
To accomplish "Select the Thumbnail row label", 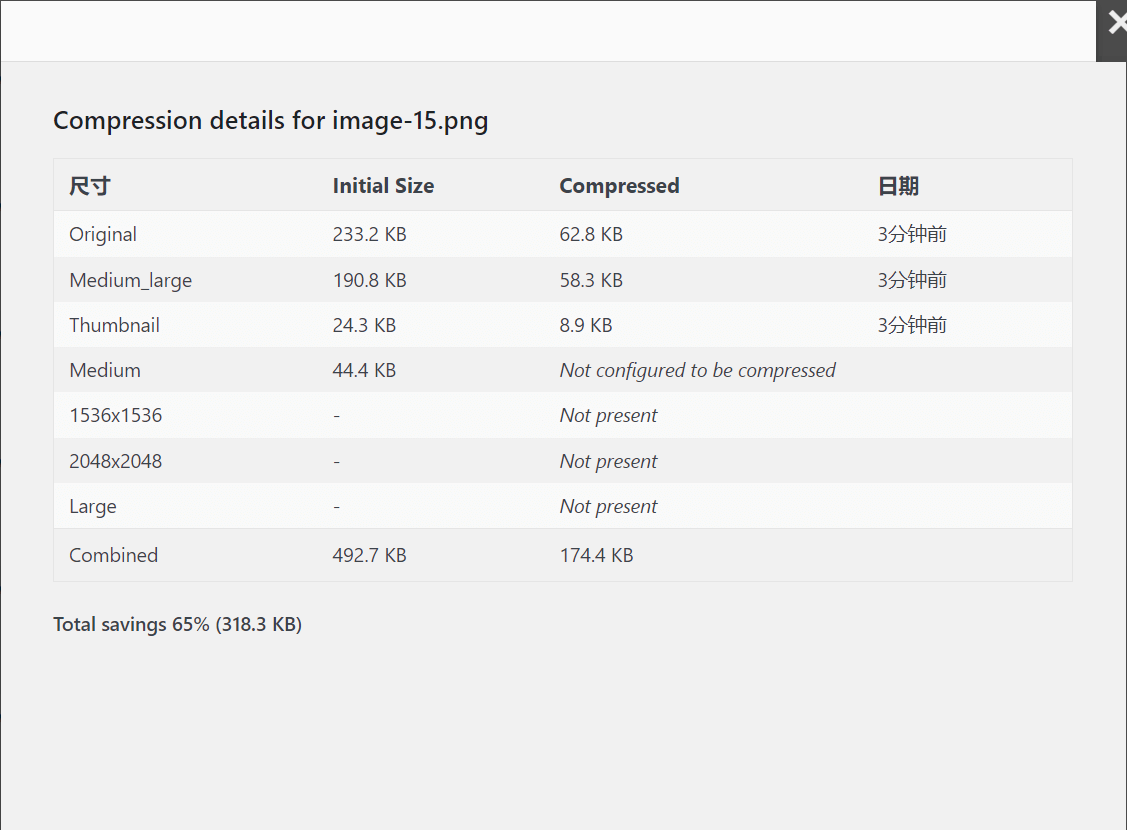I will tap(114, 326).
